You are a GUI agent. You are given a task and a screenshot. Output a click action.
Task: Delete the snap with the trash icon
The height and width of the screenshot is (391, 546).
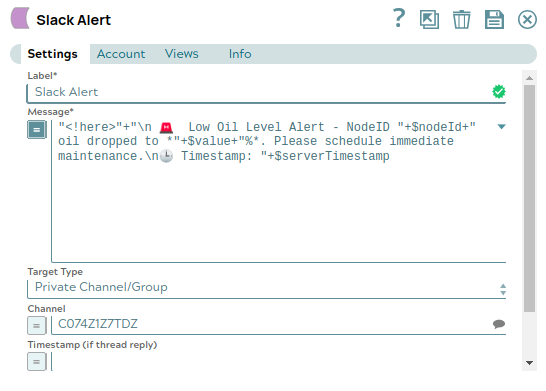click(x=461, y=19)
